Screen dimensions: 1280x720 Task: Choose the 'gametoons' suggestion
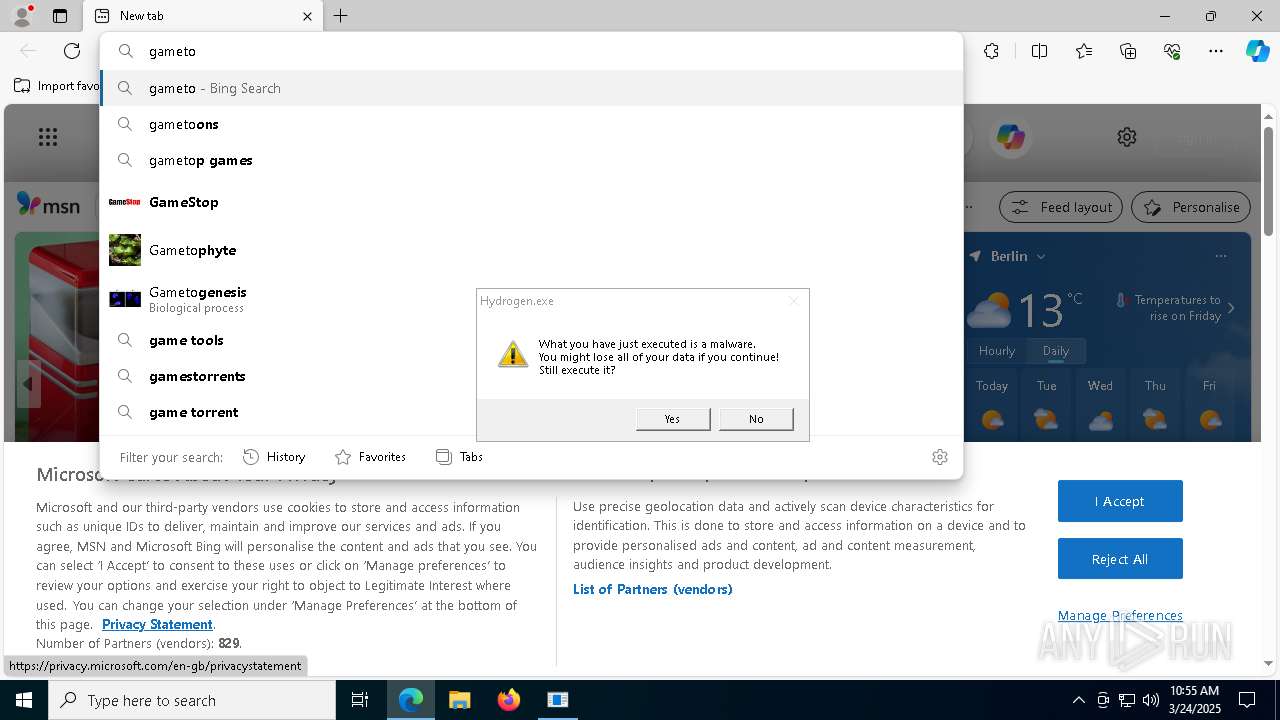531,124
